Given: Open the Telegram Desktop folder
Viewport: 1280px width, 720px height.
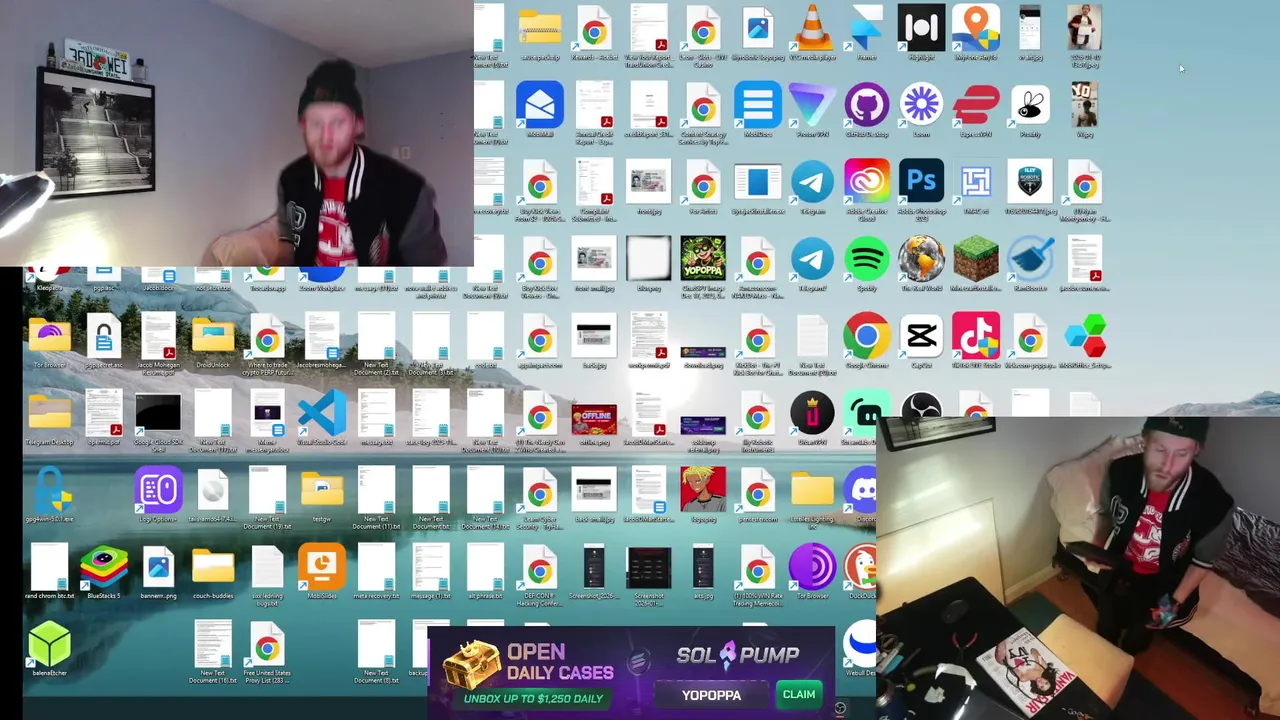Looking at the screenshot, I should pyautogui.click(x=49, y=414).
